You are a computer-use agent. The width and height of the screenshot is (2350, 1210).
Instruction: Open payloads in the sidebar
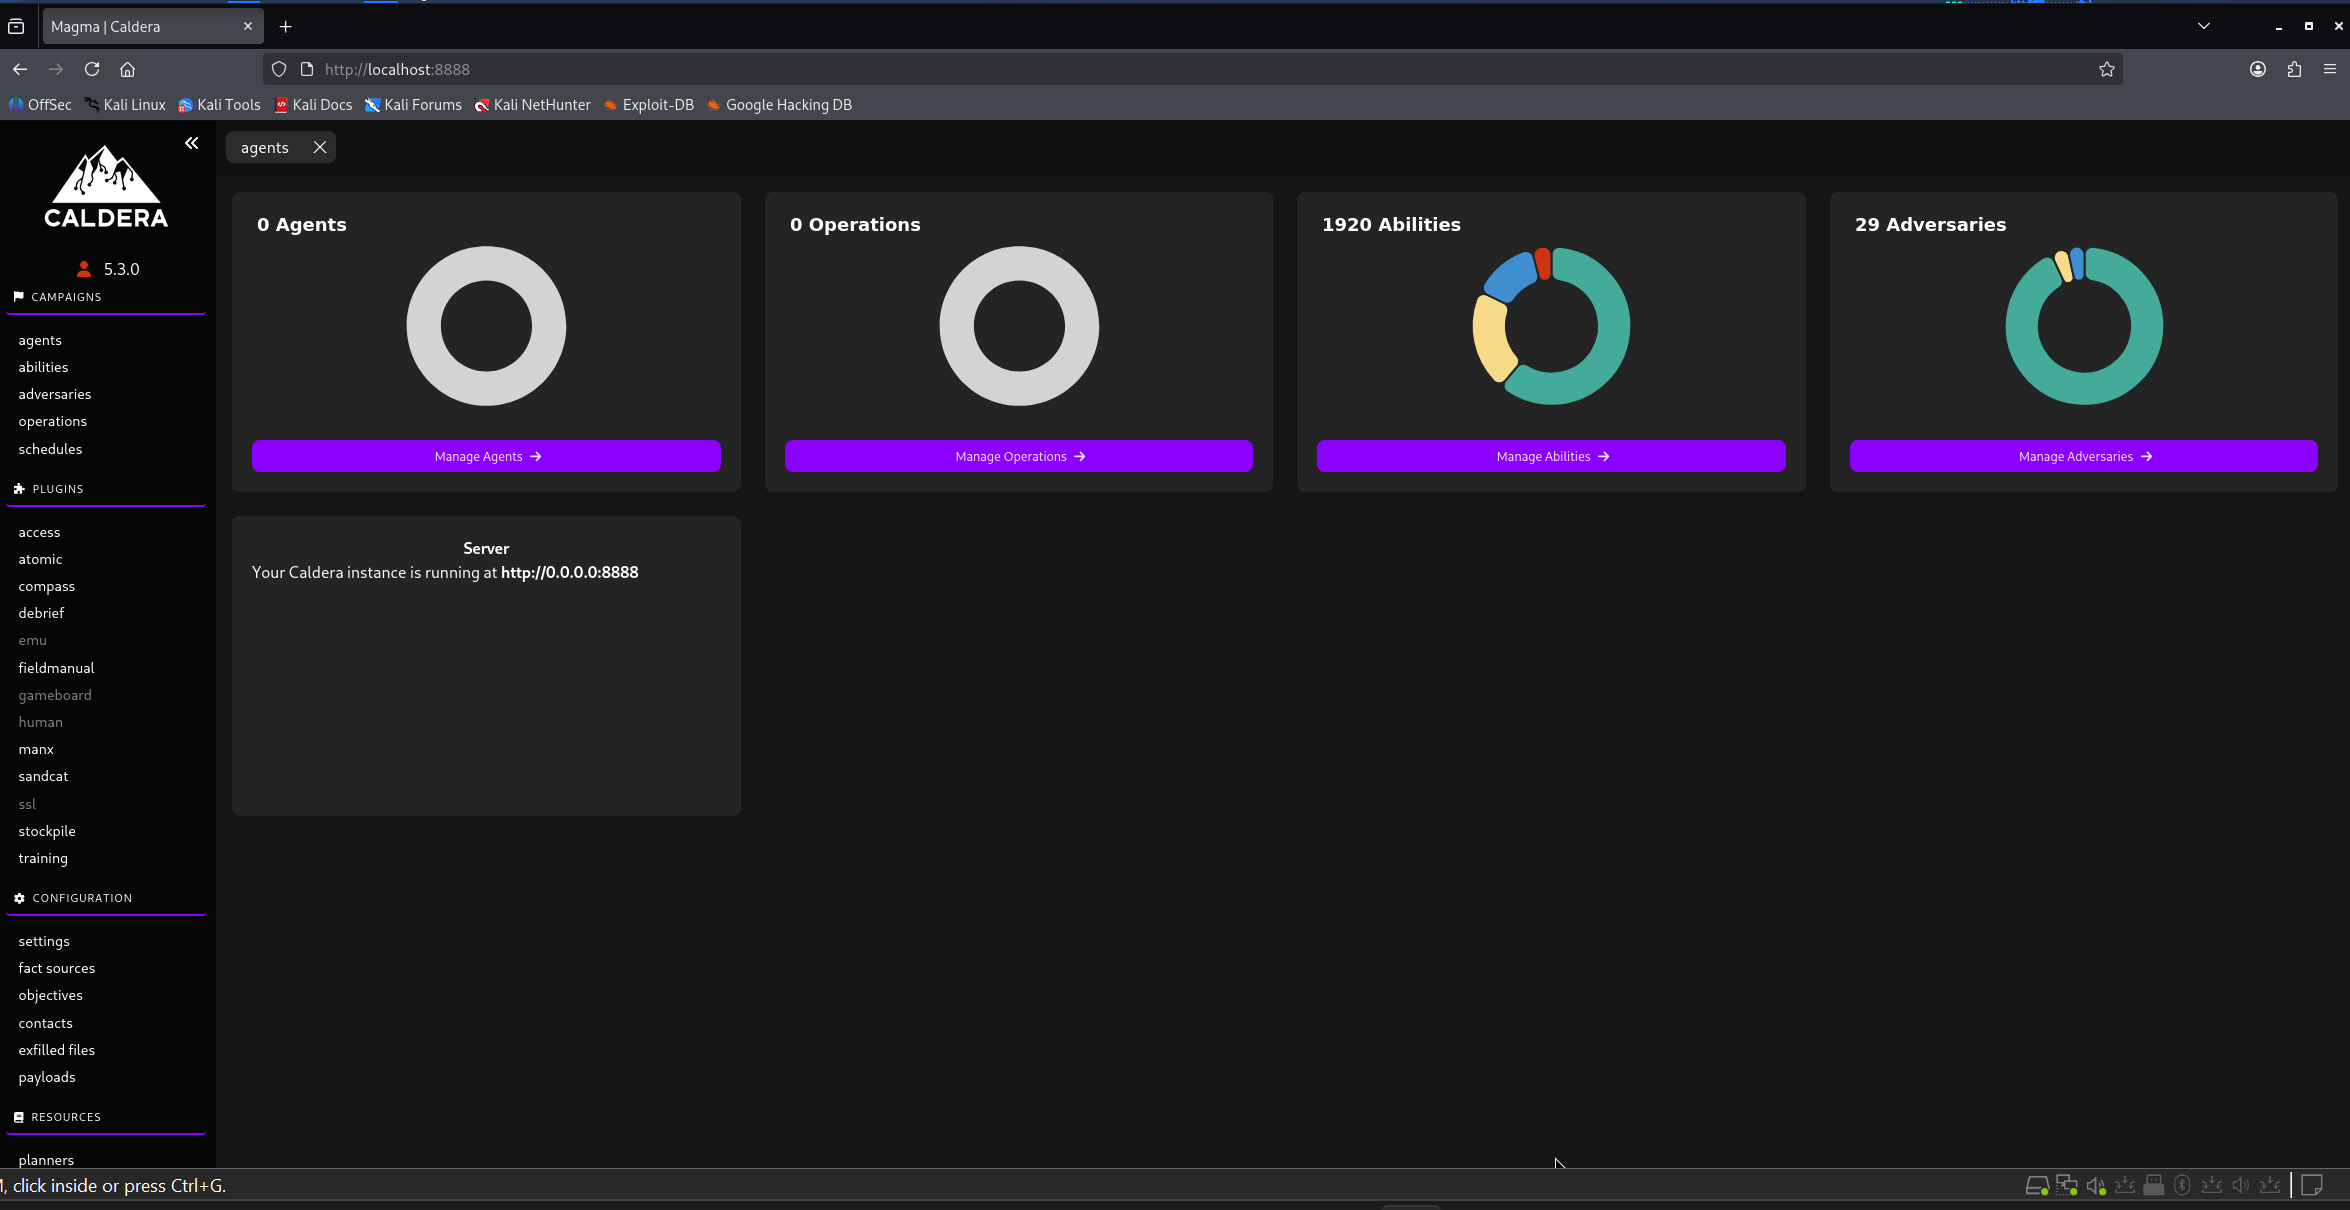tap(47, 1078)
